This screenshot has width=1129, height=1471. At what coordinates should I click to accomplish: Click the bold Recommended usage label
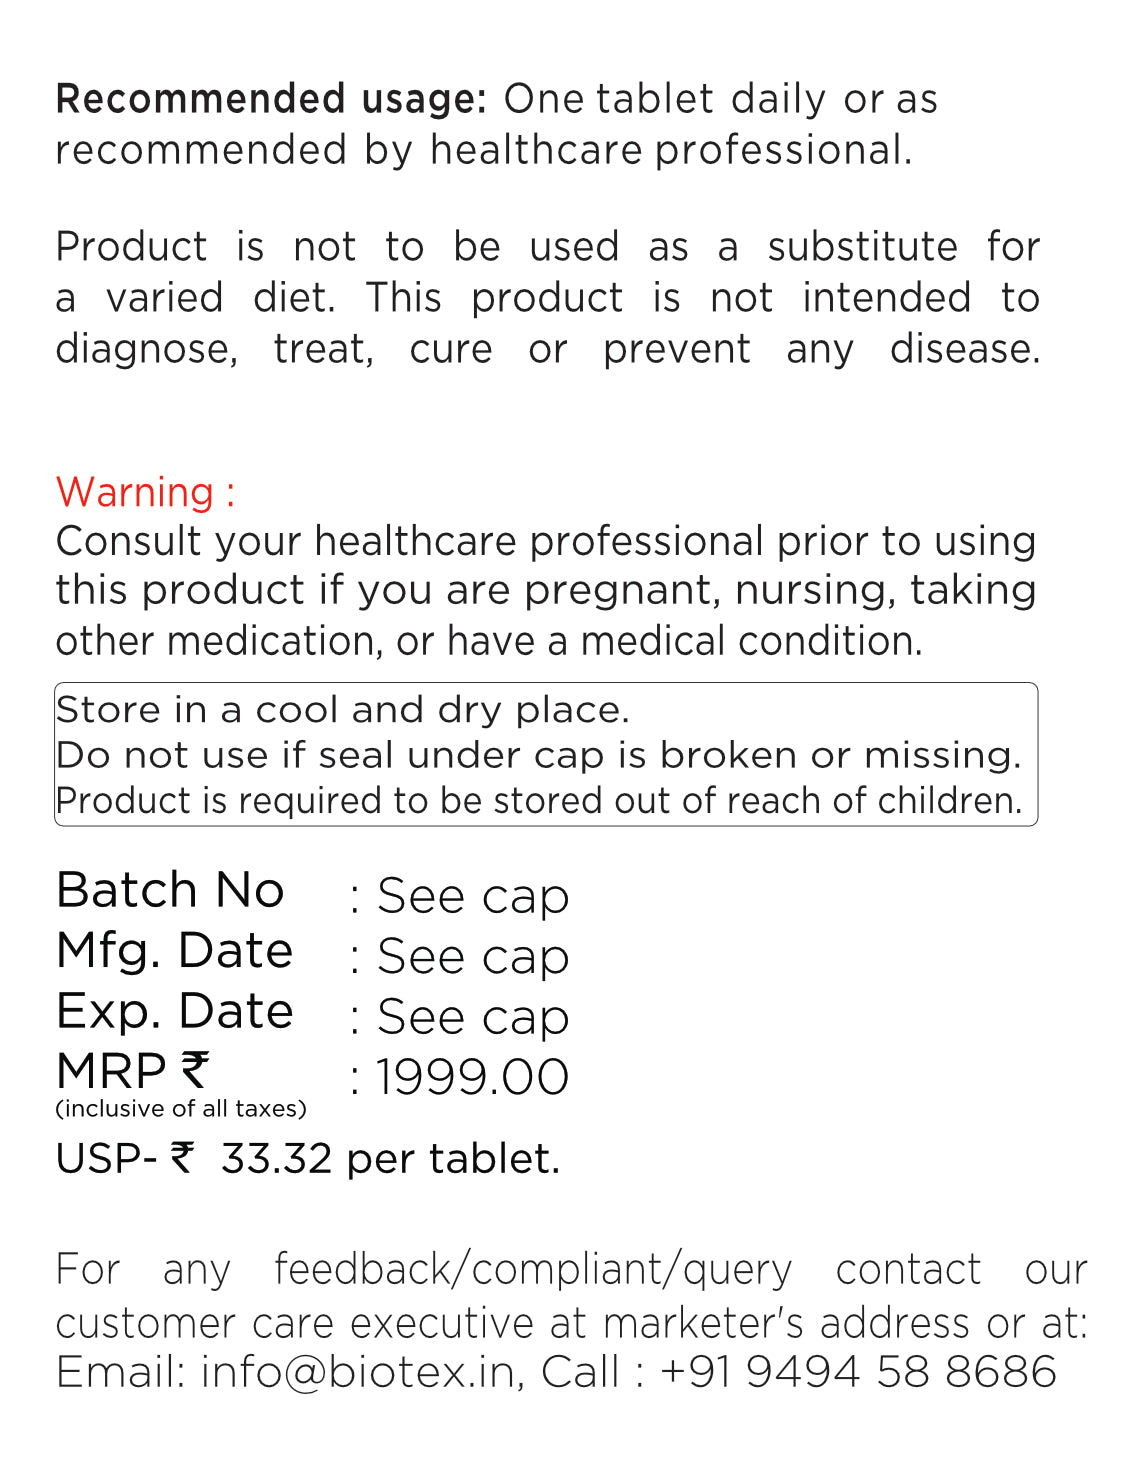point(271,99)
